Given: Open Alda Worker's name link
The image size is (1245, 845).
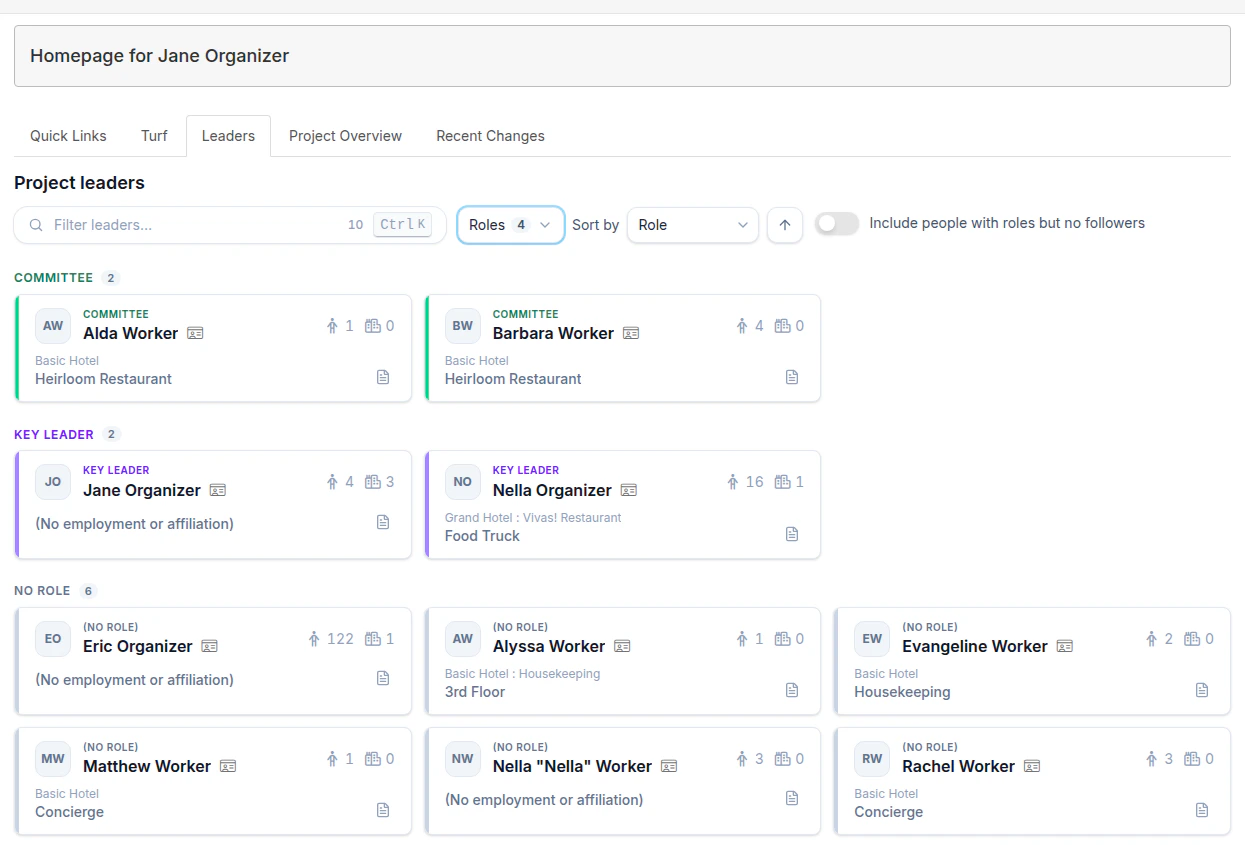Looking at the screenshot, I should tap(131, 333).
